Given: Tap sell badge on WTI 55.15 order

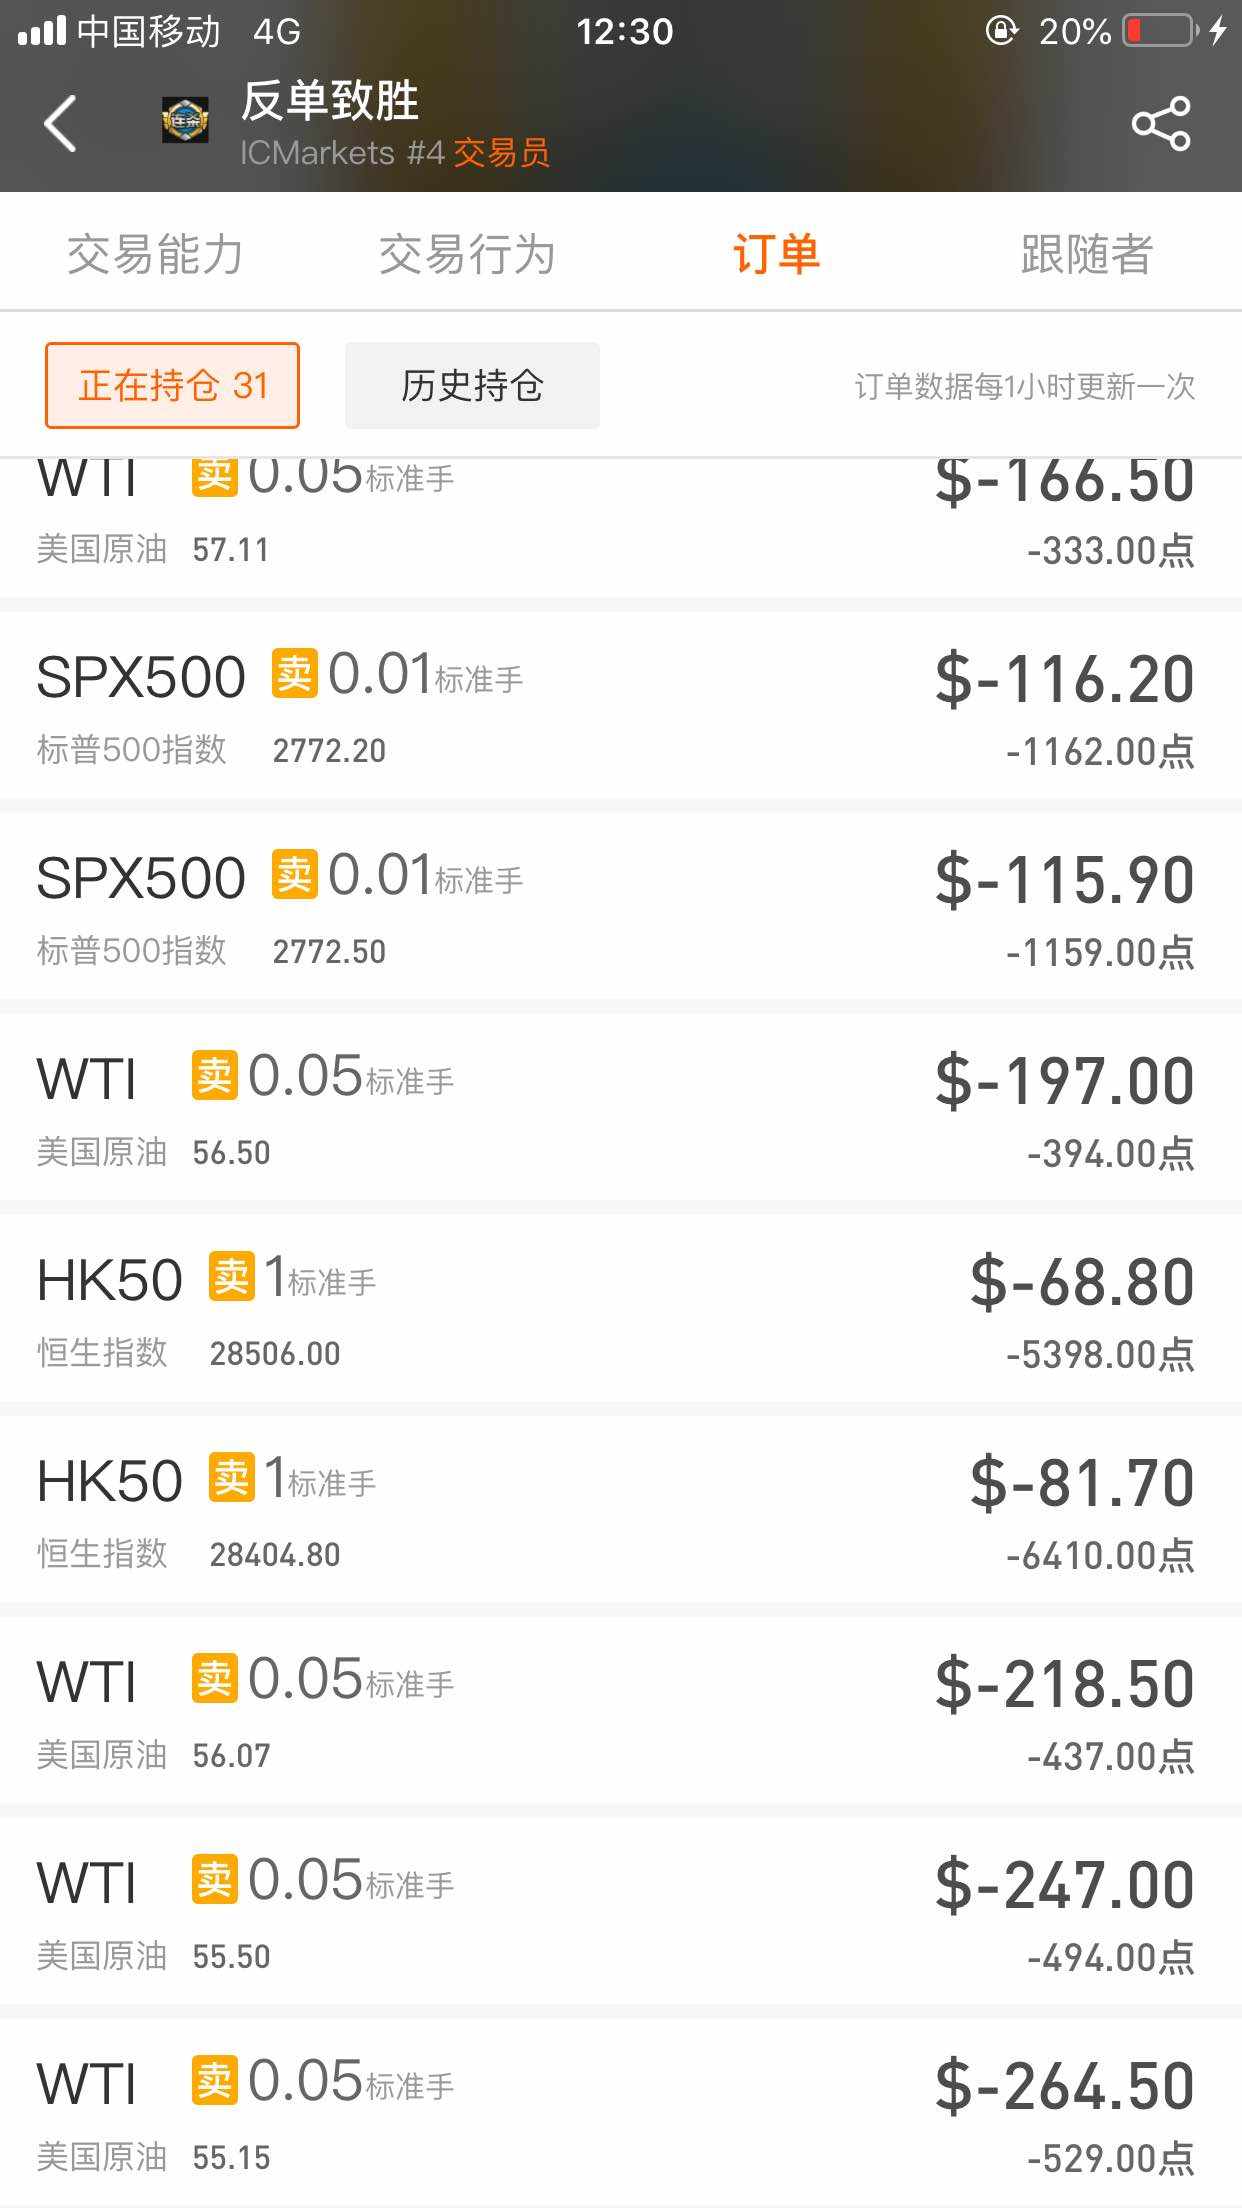Looking at the screenshot, I should (214, 2080).
